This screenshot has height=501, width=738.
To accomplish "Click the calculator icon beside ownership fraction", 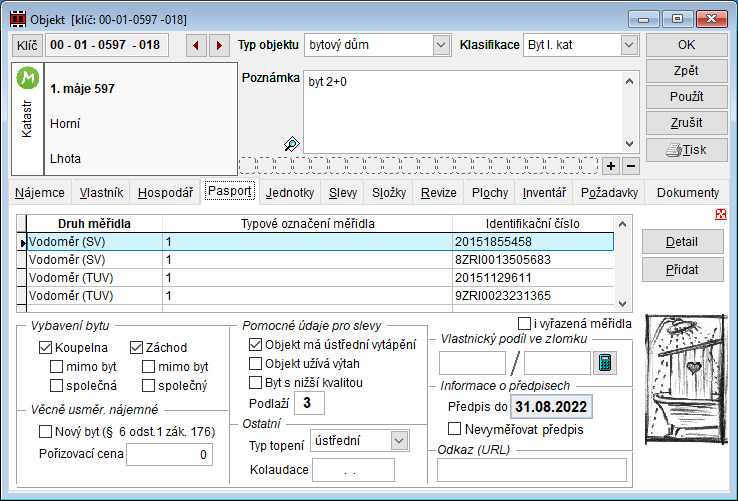I will point(605,362).
